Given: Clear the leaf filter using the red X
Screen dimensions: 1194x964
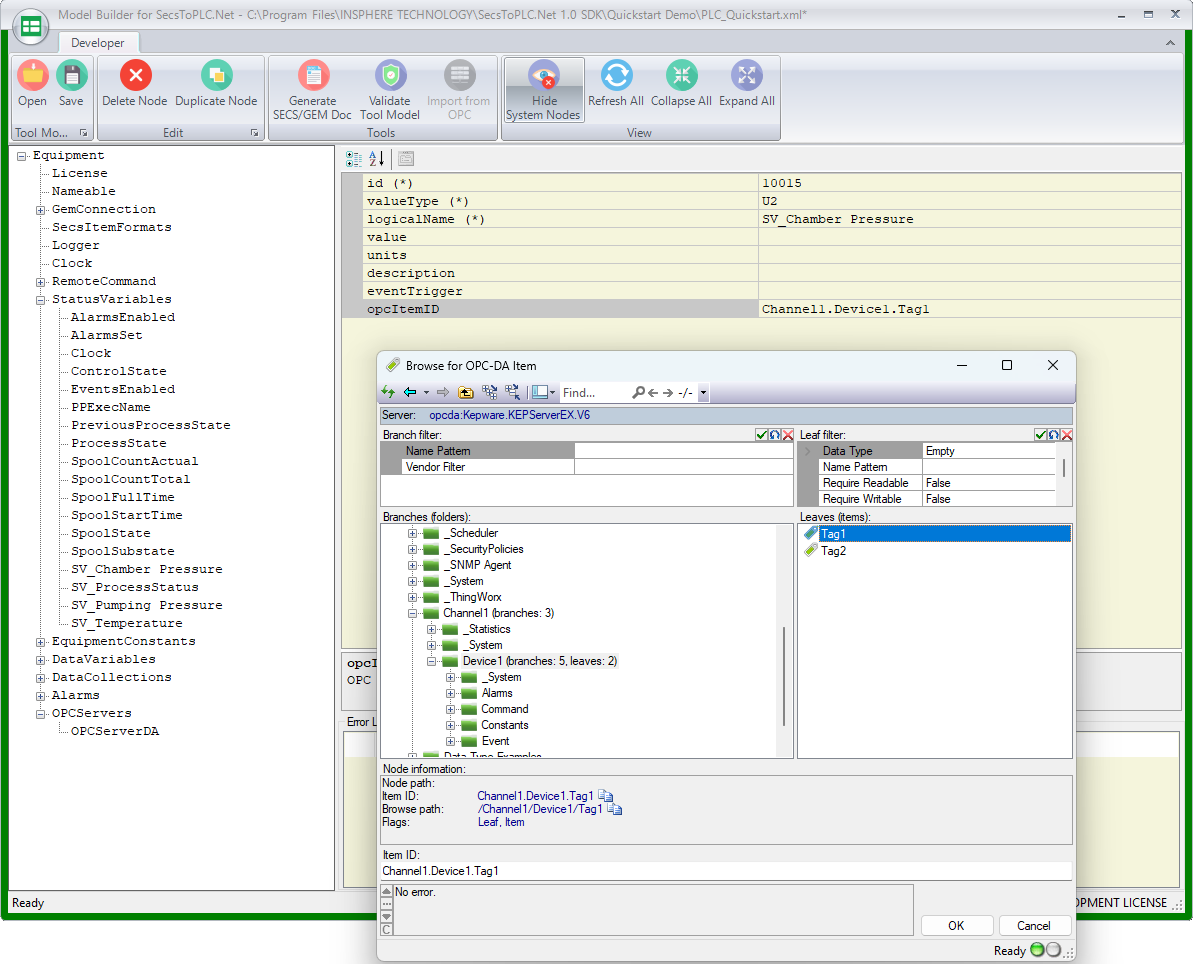Looking at the screenshot, I should [x=1067, y=435].
